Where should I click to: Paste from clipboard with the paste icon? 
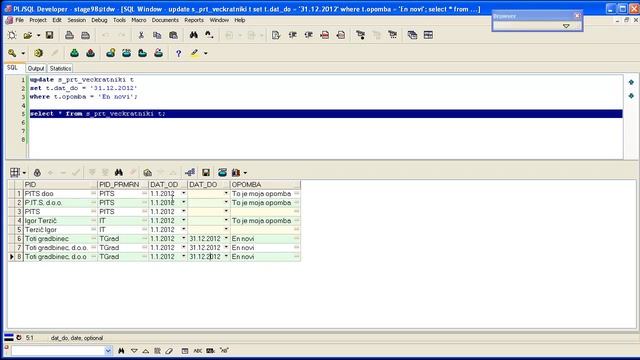[x=173, y=35]
